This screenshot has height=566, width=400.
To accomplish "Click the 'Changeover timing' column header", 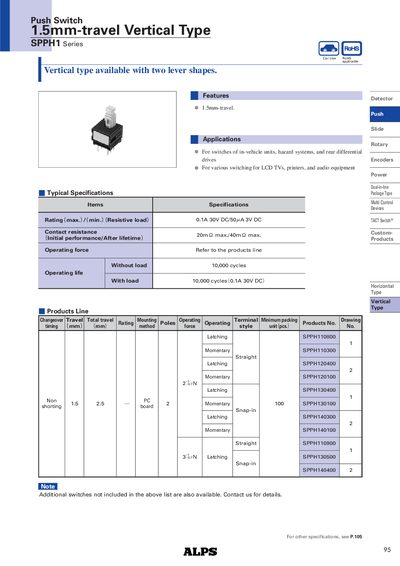I will click(51, 323).
